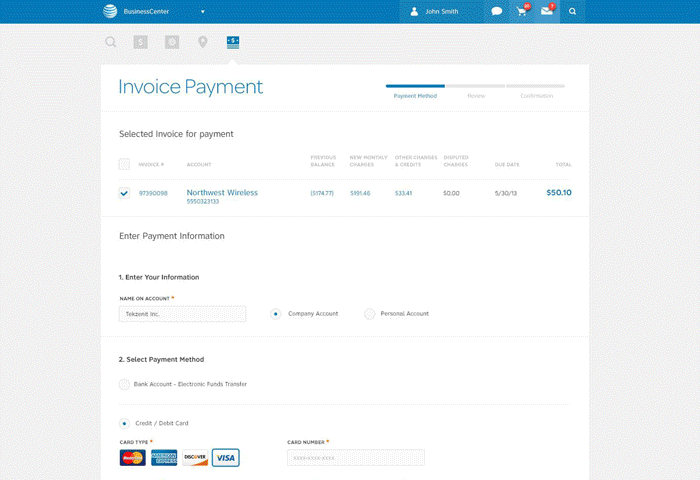The image size is (700, 480).
Task: Click the Card Number input field
Action: [x=355, y=458]
